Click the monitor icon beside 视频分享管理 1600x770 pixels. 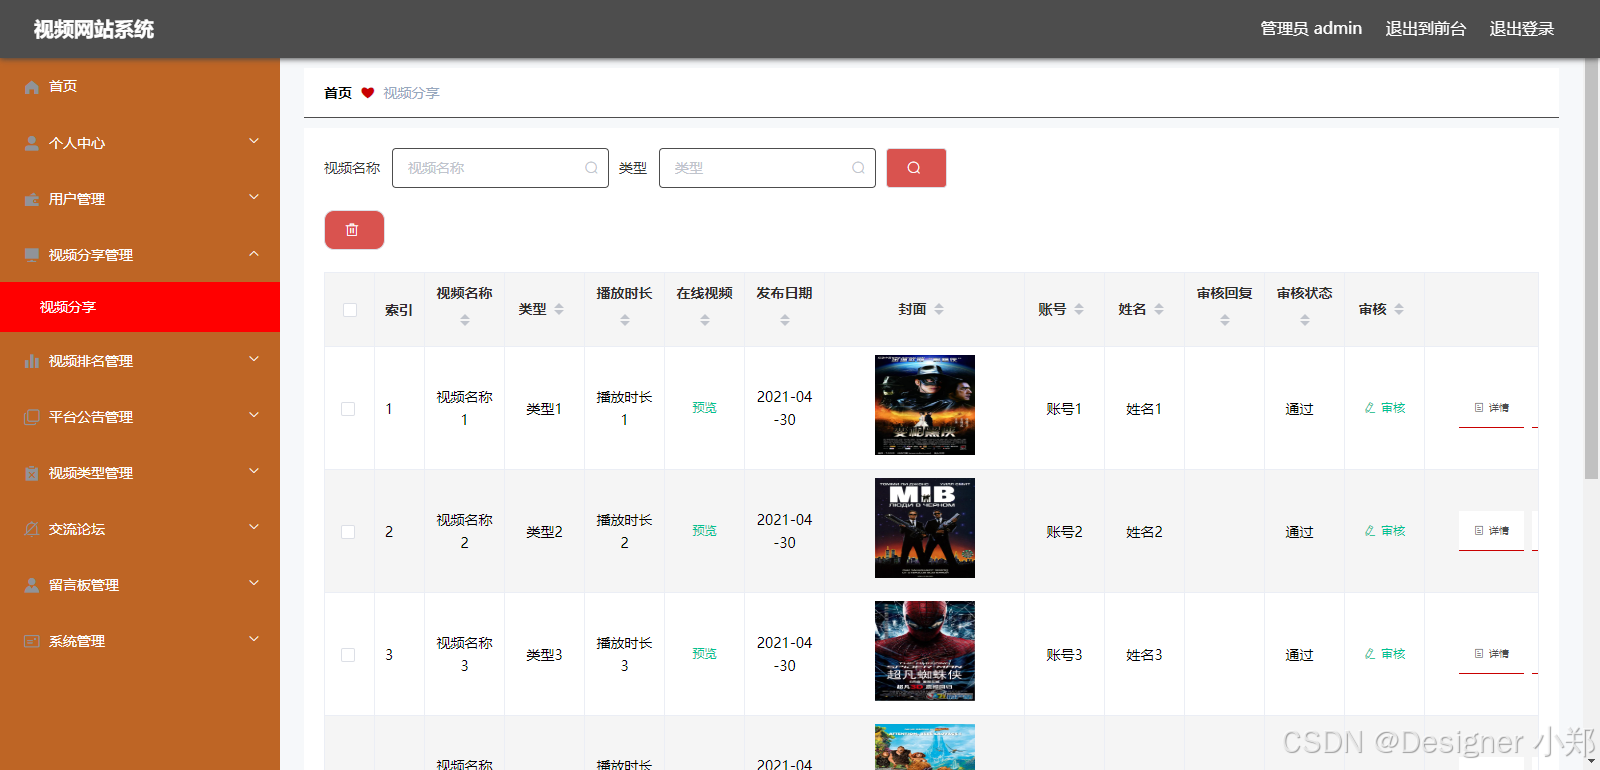click(x=32, y=255)
